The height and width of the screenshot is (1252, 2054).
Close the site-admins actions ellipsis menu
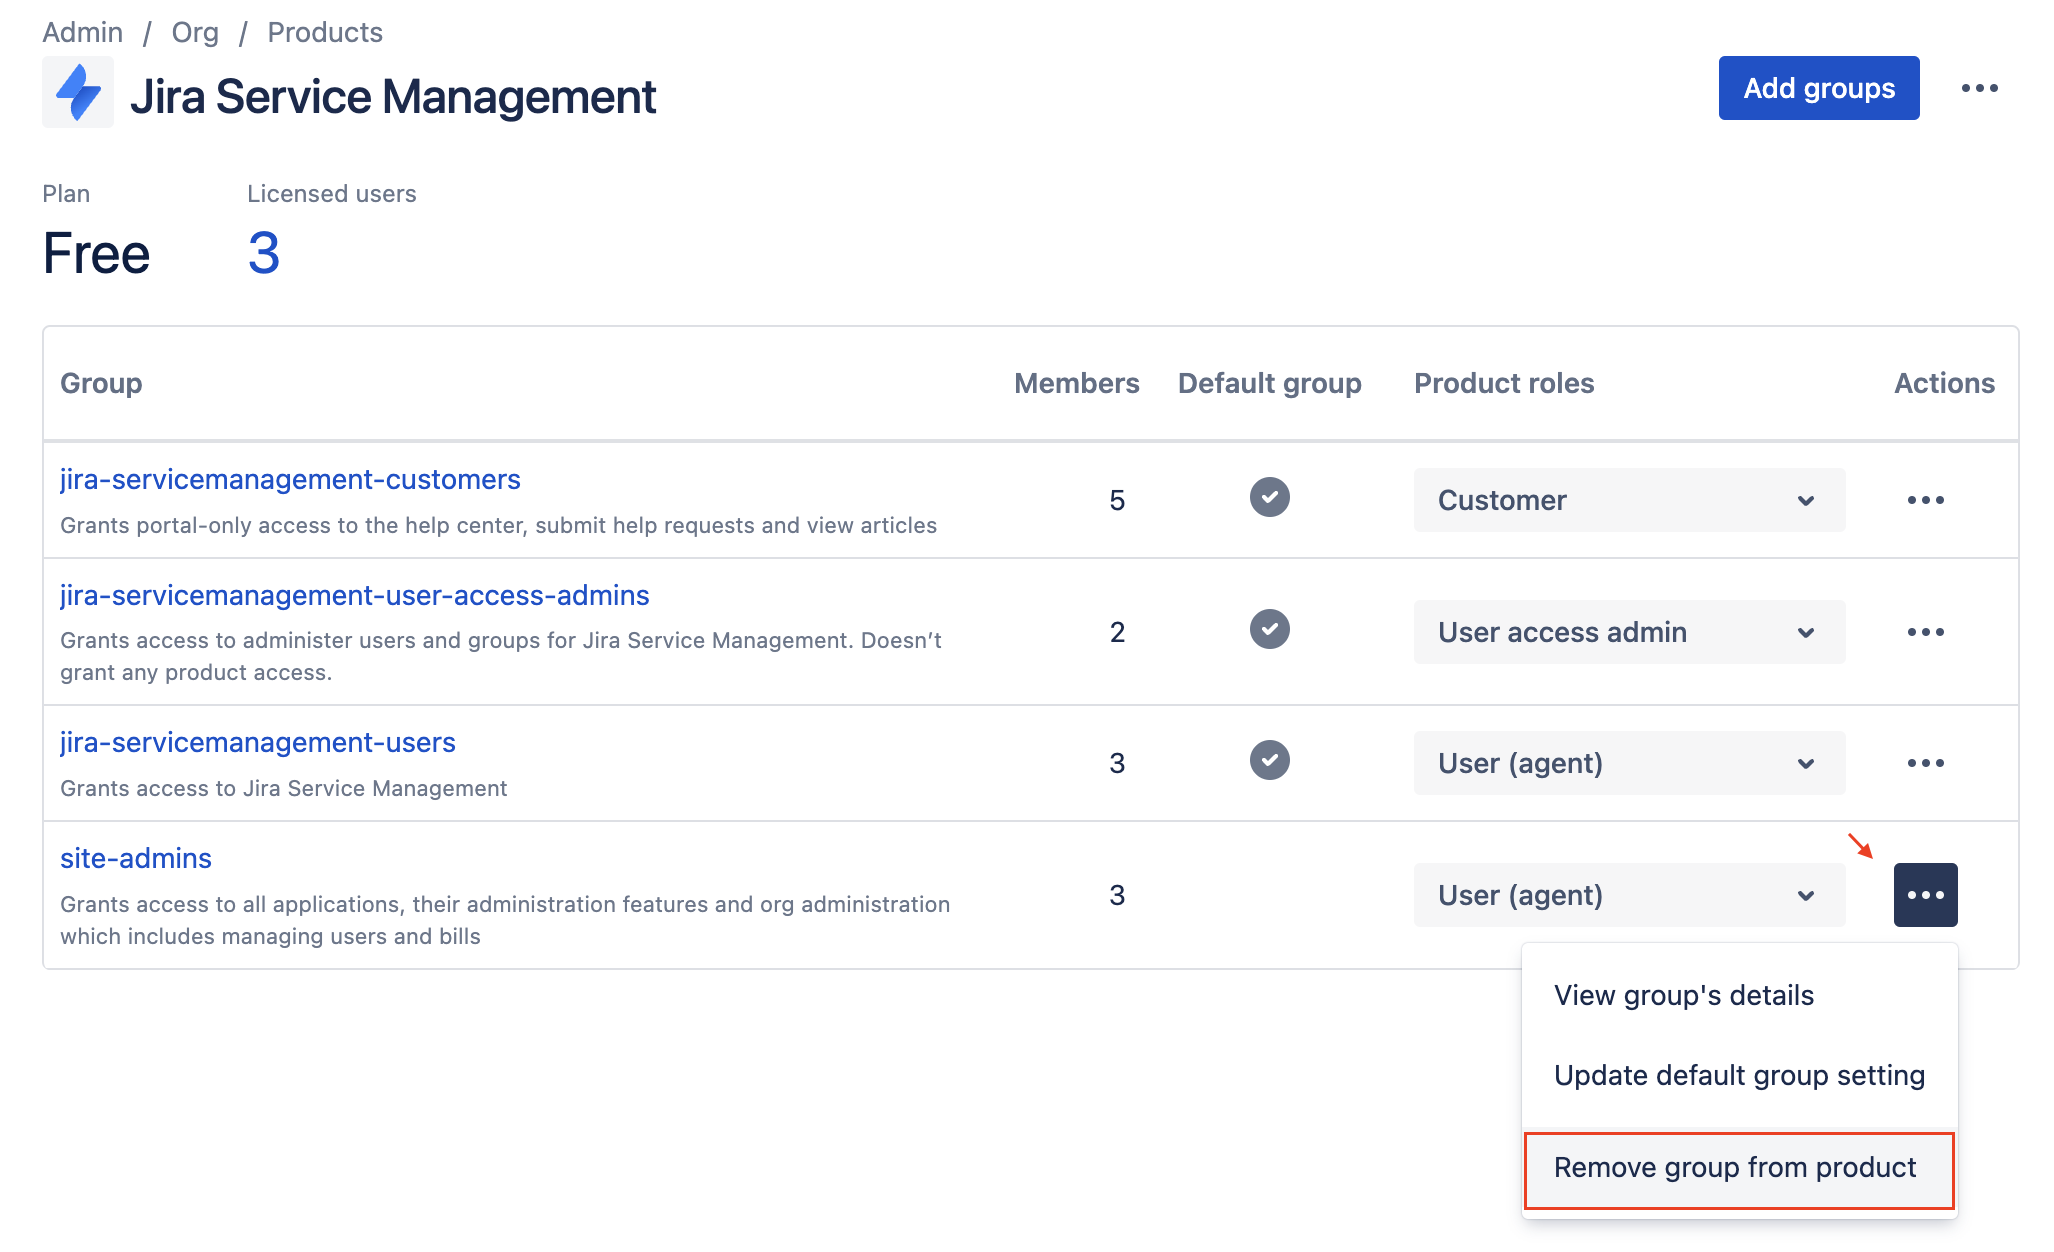tap(1925, 895)
